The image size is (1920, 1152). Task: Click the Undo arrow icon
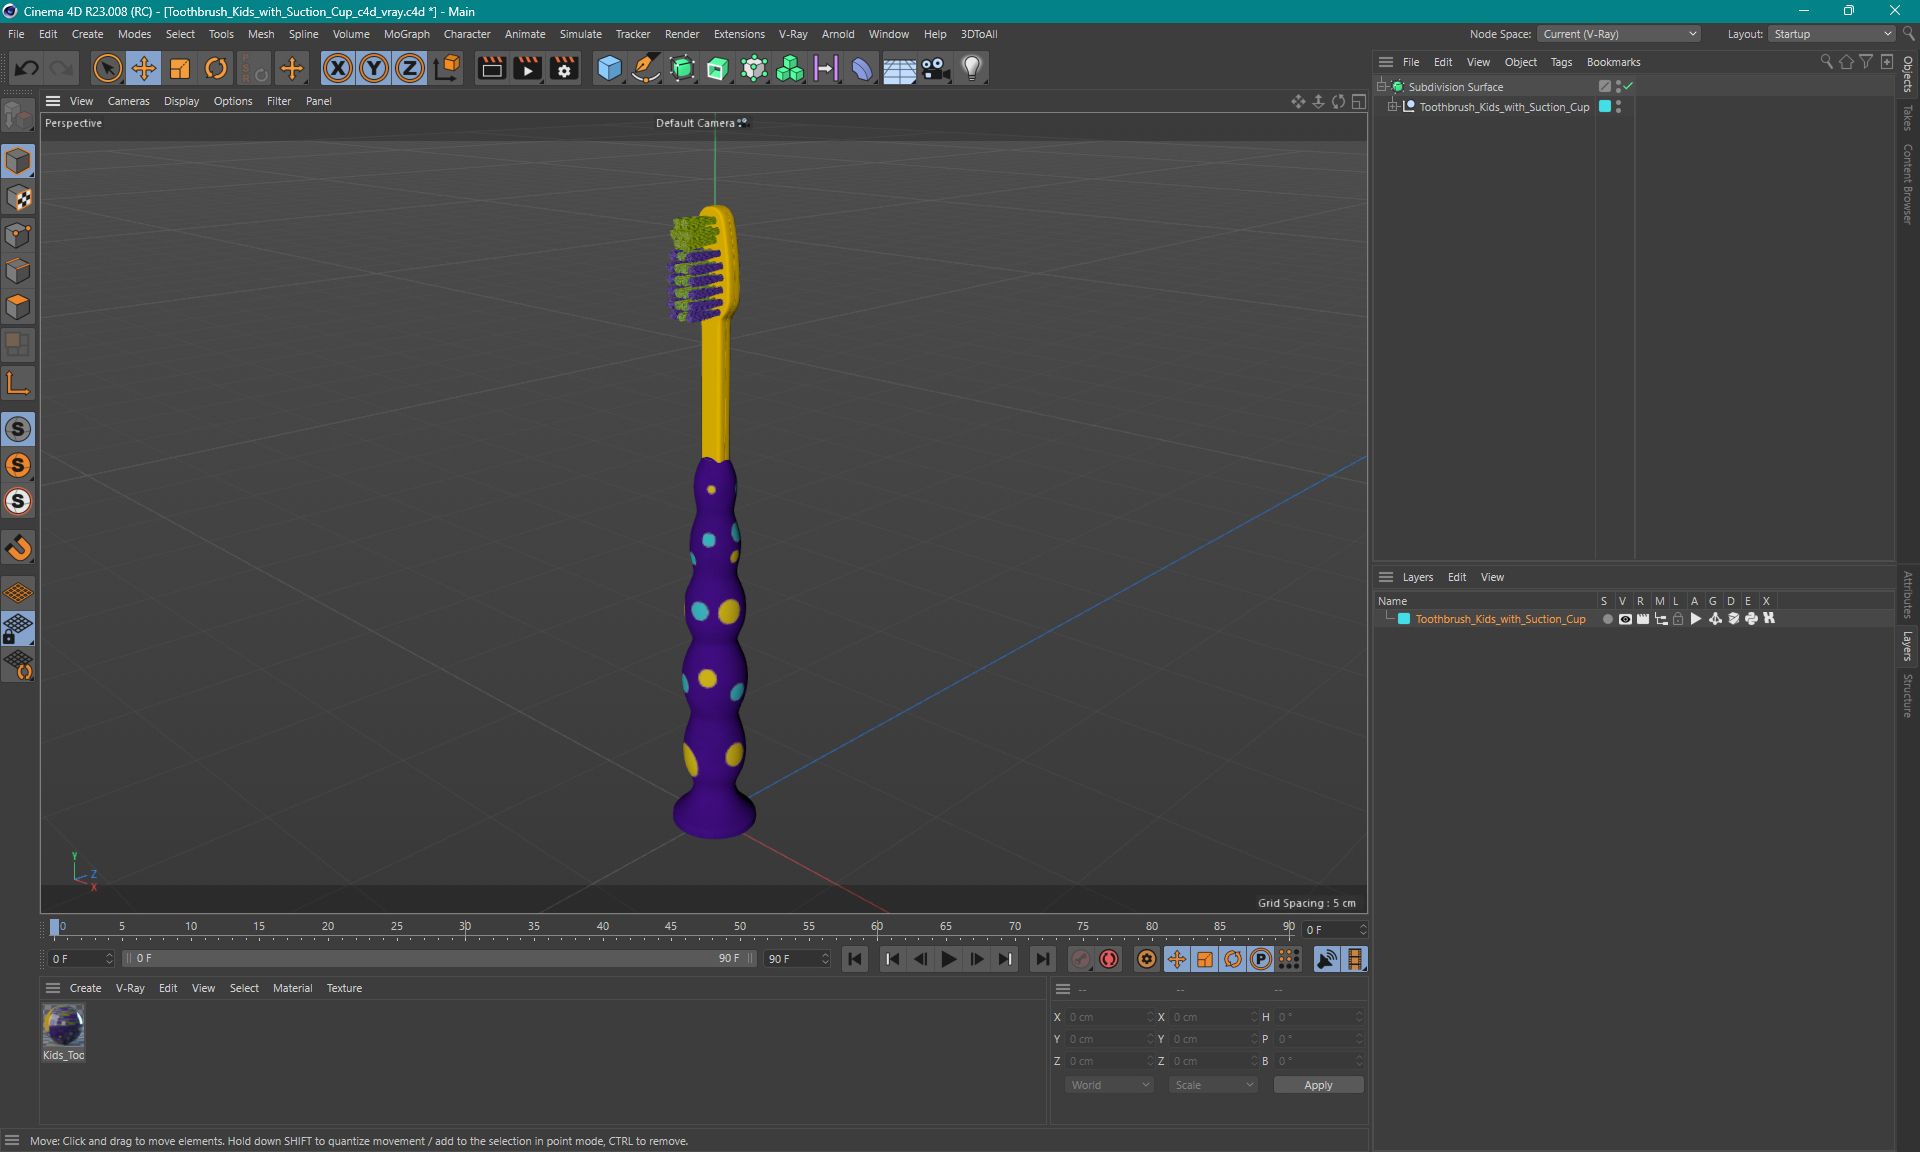[27, 68]
